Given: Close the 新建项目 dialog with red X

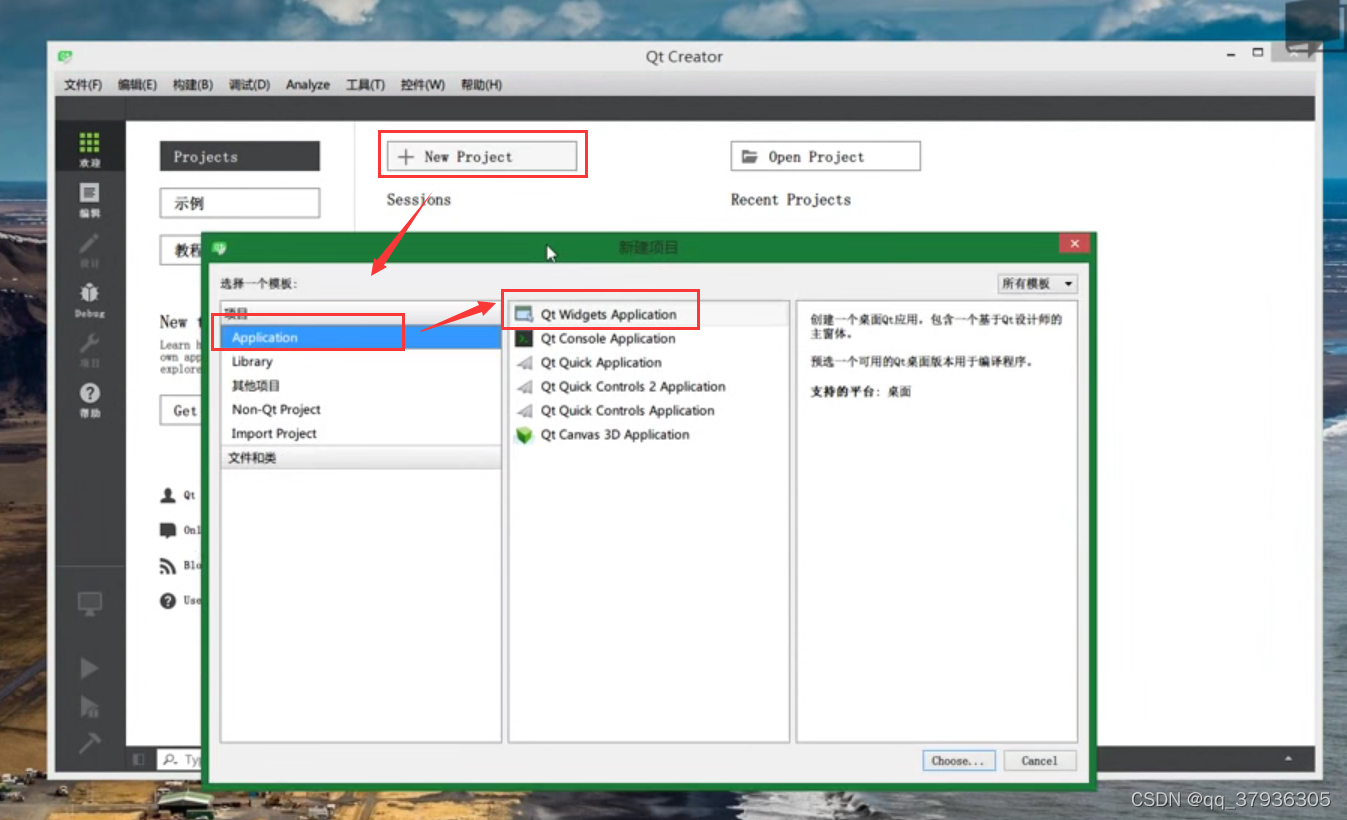Looking at the screenshot, I should click(x=1074, y=244).
